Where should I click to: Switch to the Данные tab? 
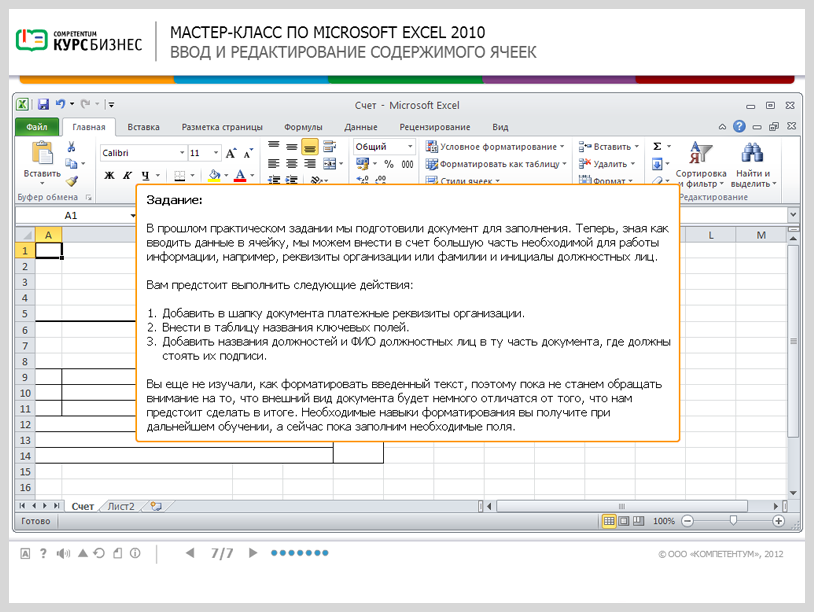[361, 127]
